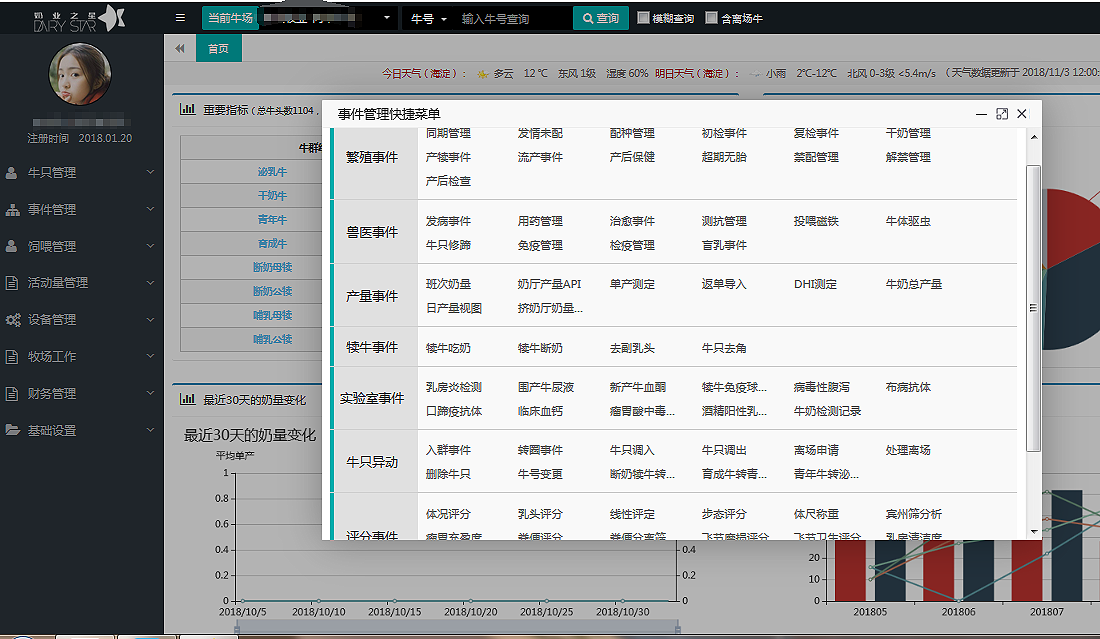Expand the 牛只管理 sidebar menu
Screen dimensions: 1100x639
click(x=80, y=173)
